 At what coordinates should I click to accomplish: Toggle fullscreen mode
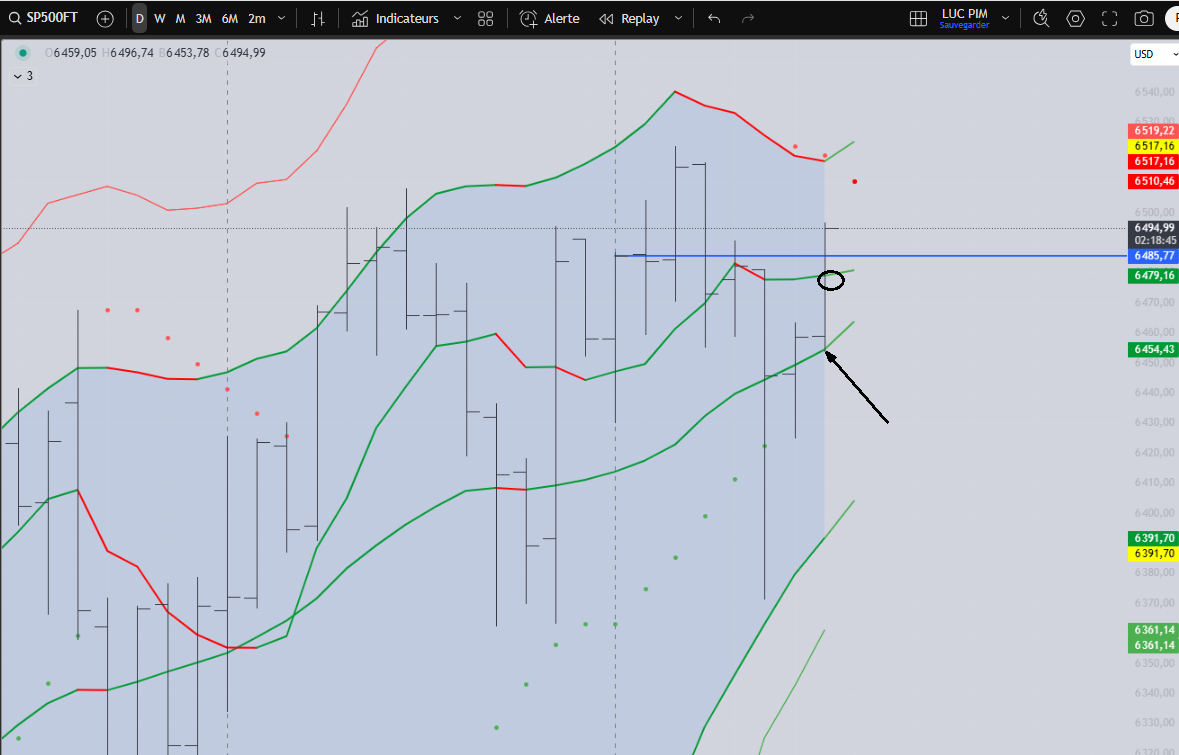1110,19
